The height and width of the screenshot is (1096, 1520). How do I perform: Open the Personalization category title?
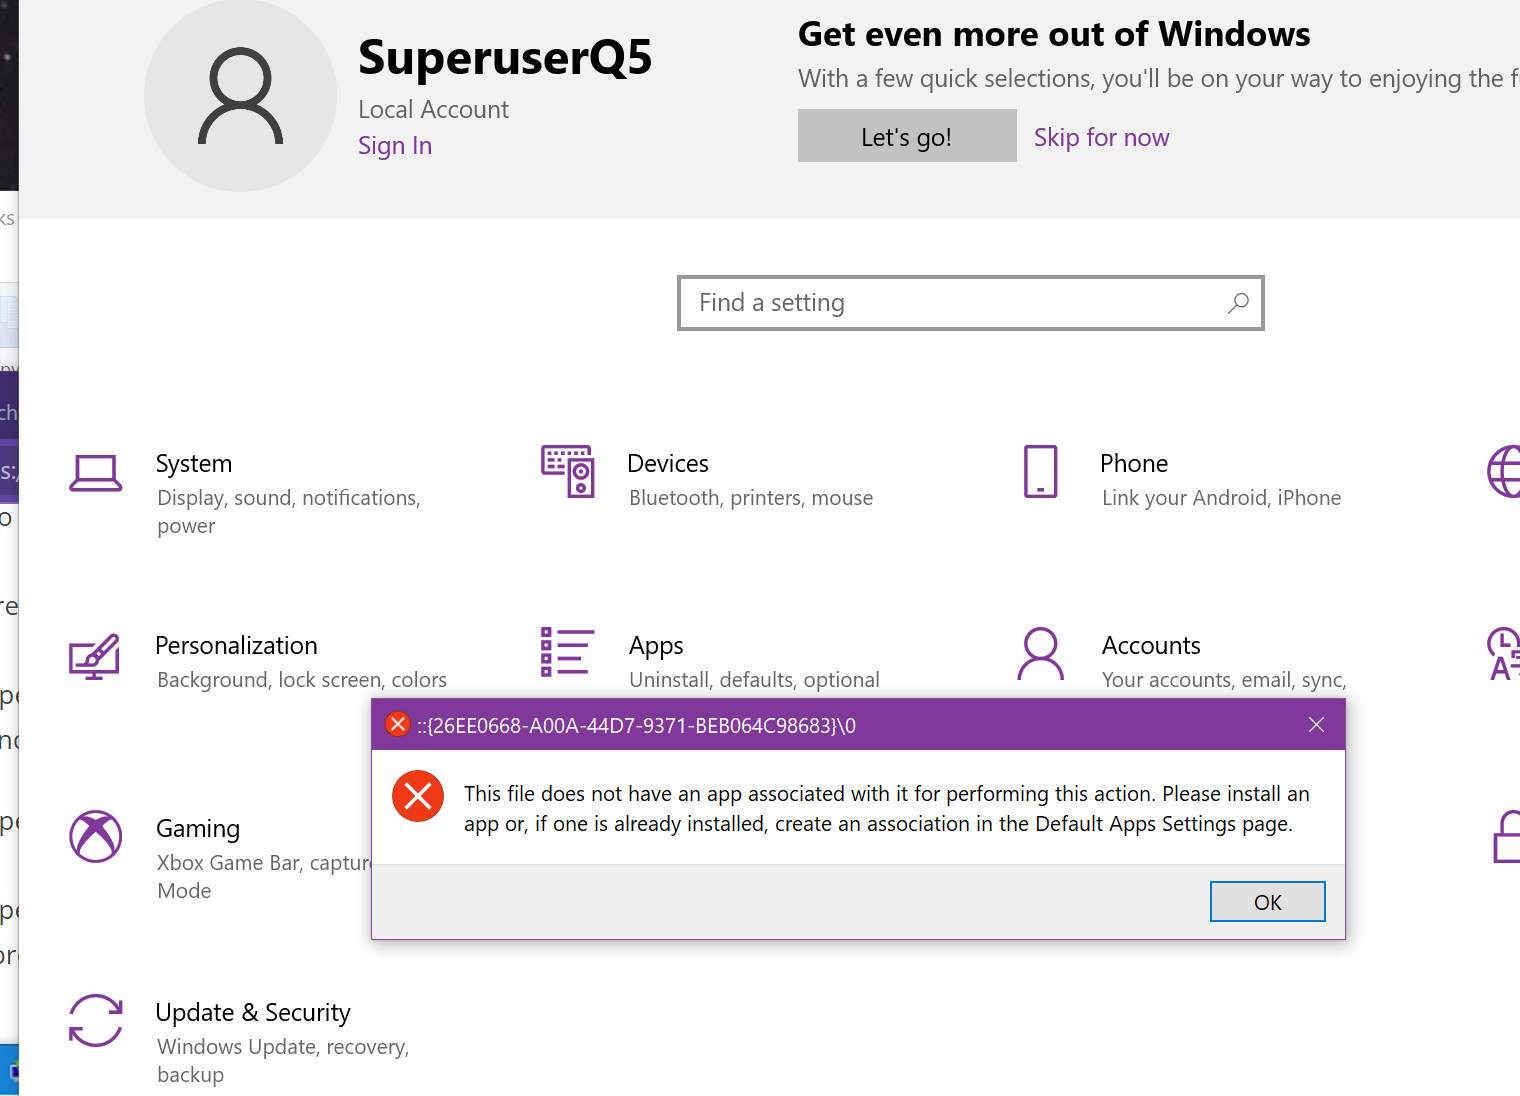[236, 646]
